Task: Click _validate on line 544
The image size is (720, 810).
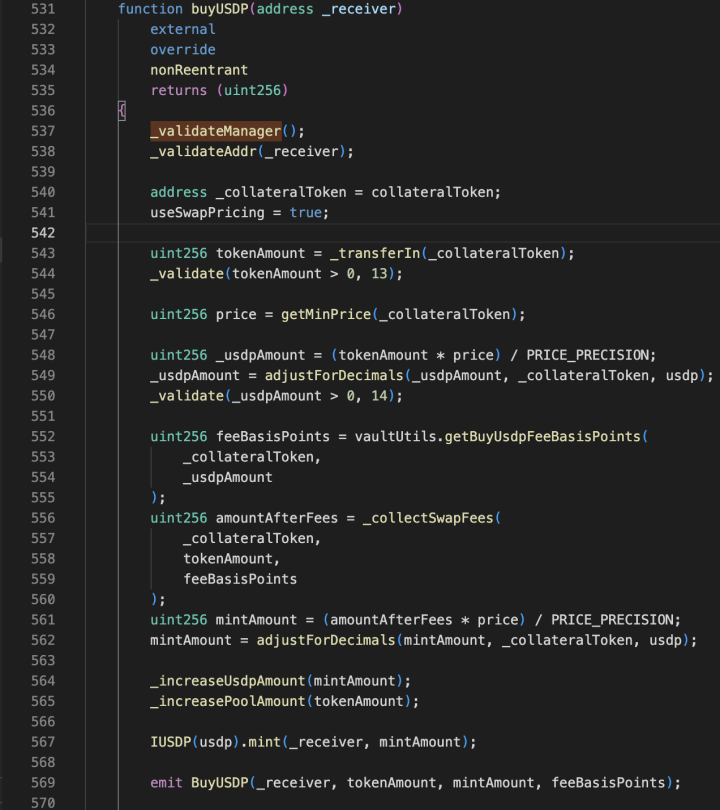Action: tap(187, 274)
